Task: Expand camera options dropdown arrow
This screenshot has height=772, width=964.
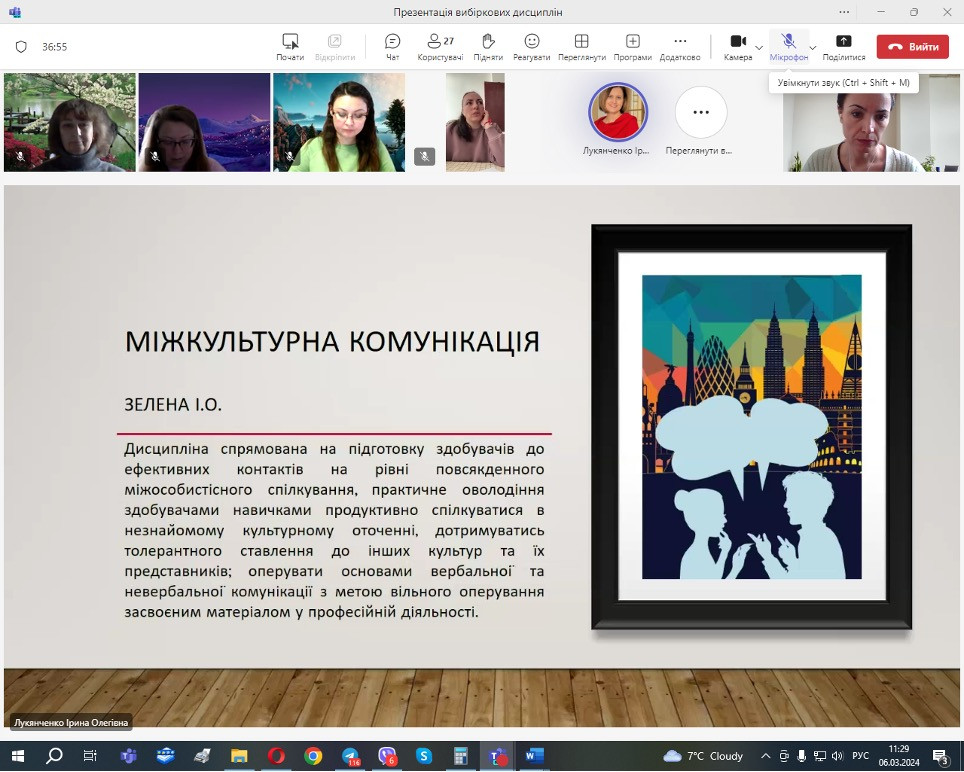Action: [x=759, y=47]
